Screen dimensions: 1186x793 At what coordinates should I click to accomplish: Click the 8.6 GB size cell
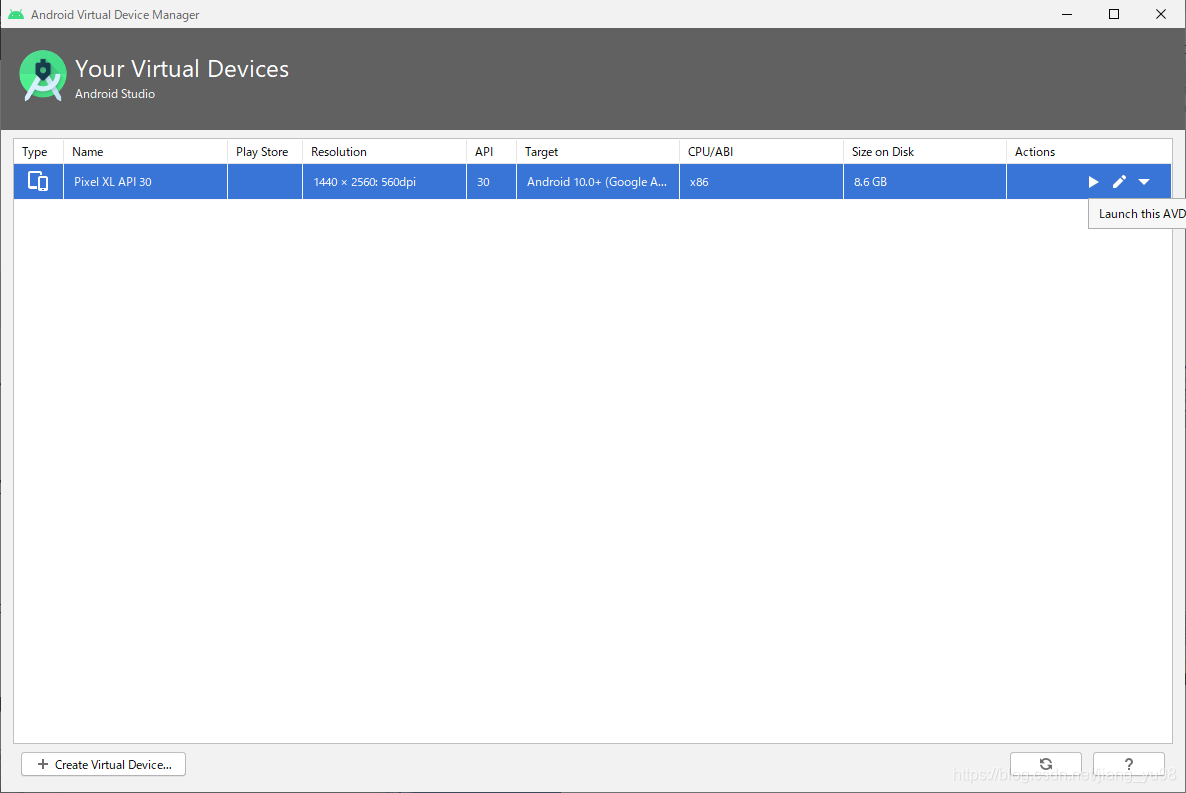click(x=924, y=182)
